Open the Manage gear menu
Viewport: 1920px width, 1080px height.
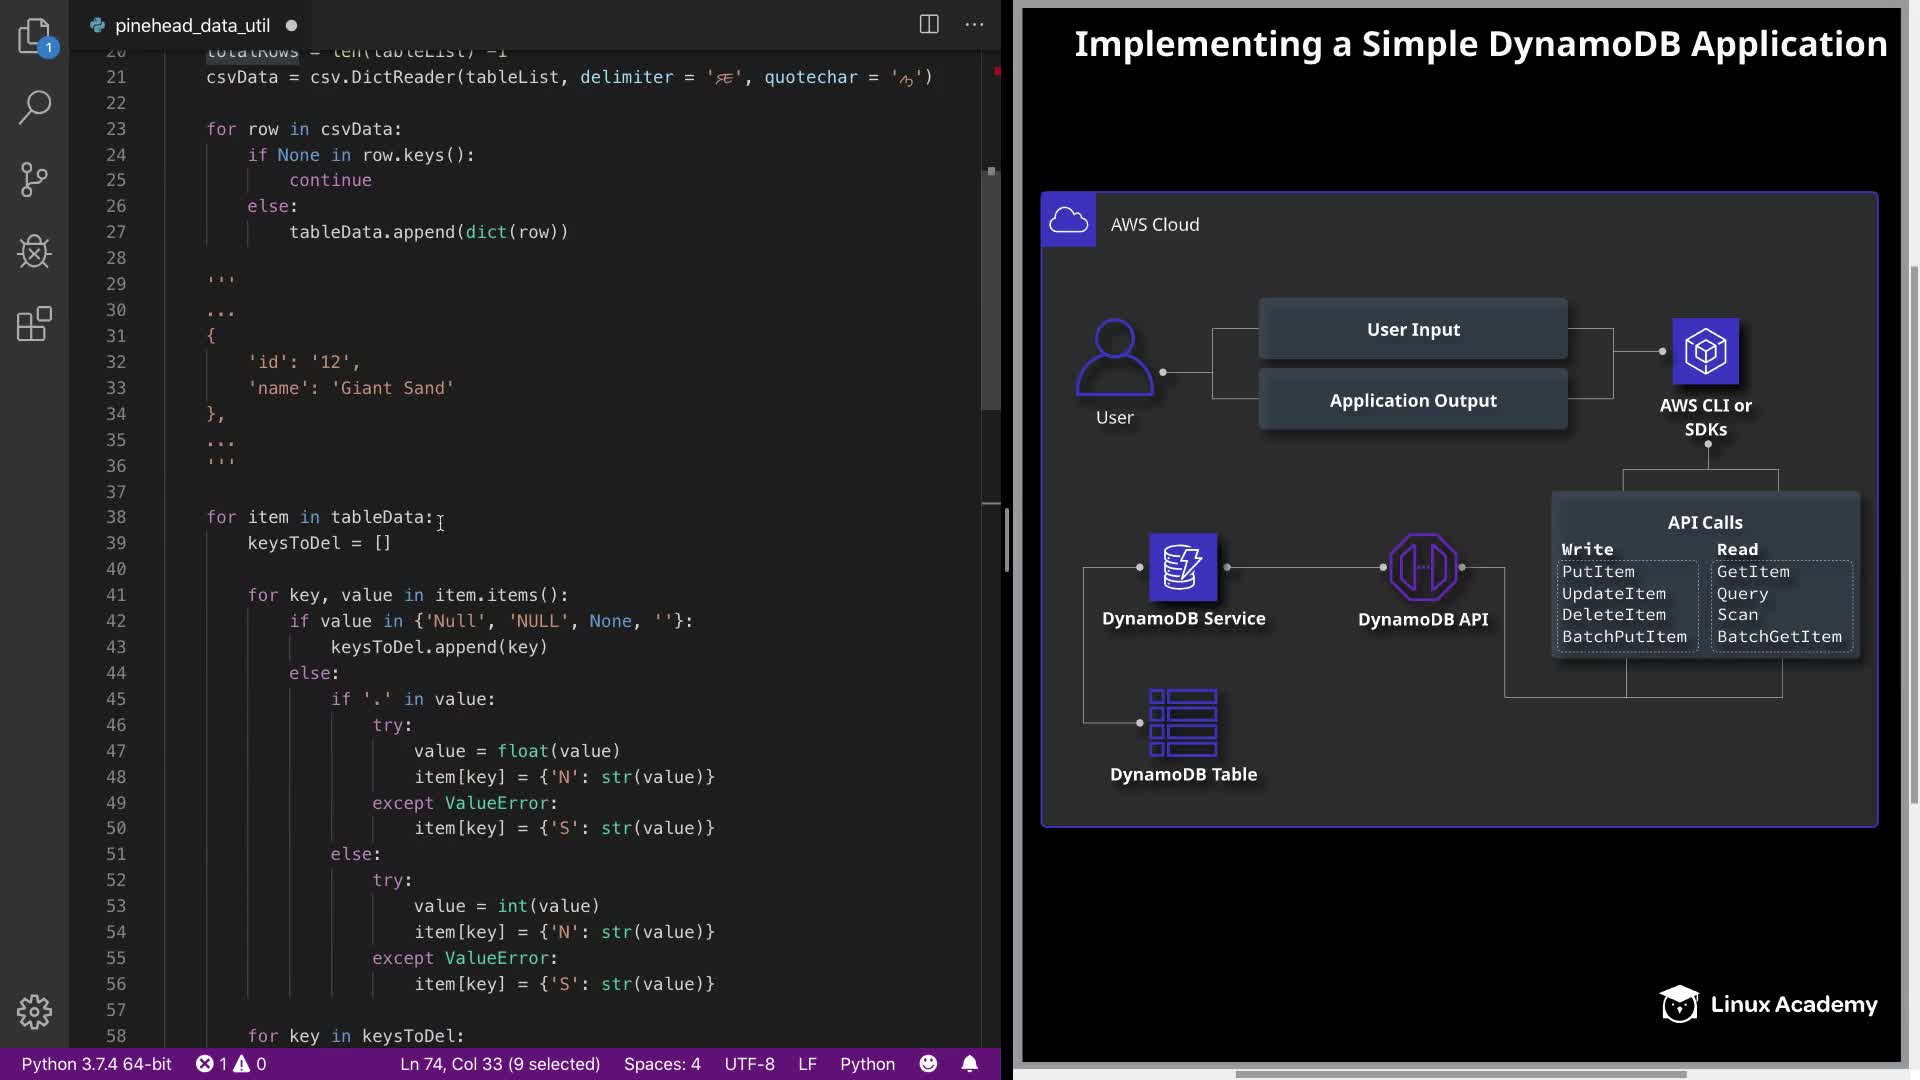(x=35, y=1012)
